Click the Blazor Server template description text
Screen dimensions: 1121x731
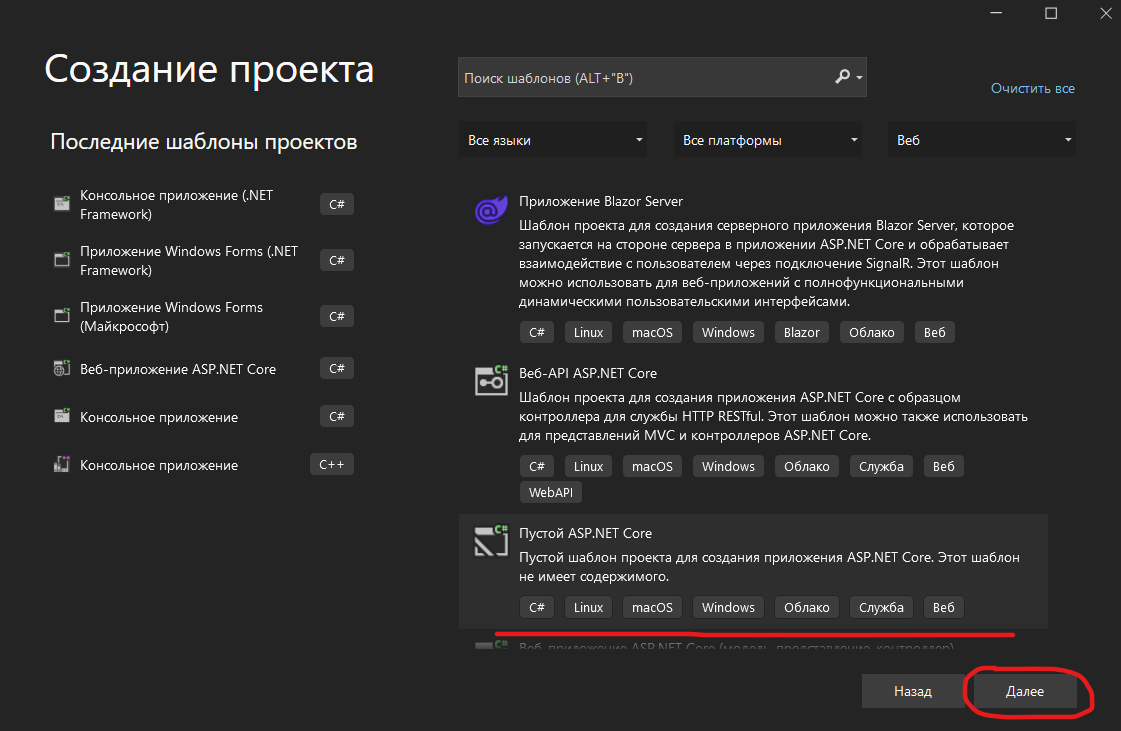coord(766,263)
